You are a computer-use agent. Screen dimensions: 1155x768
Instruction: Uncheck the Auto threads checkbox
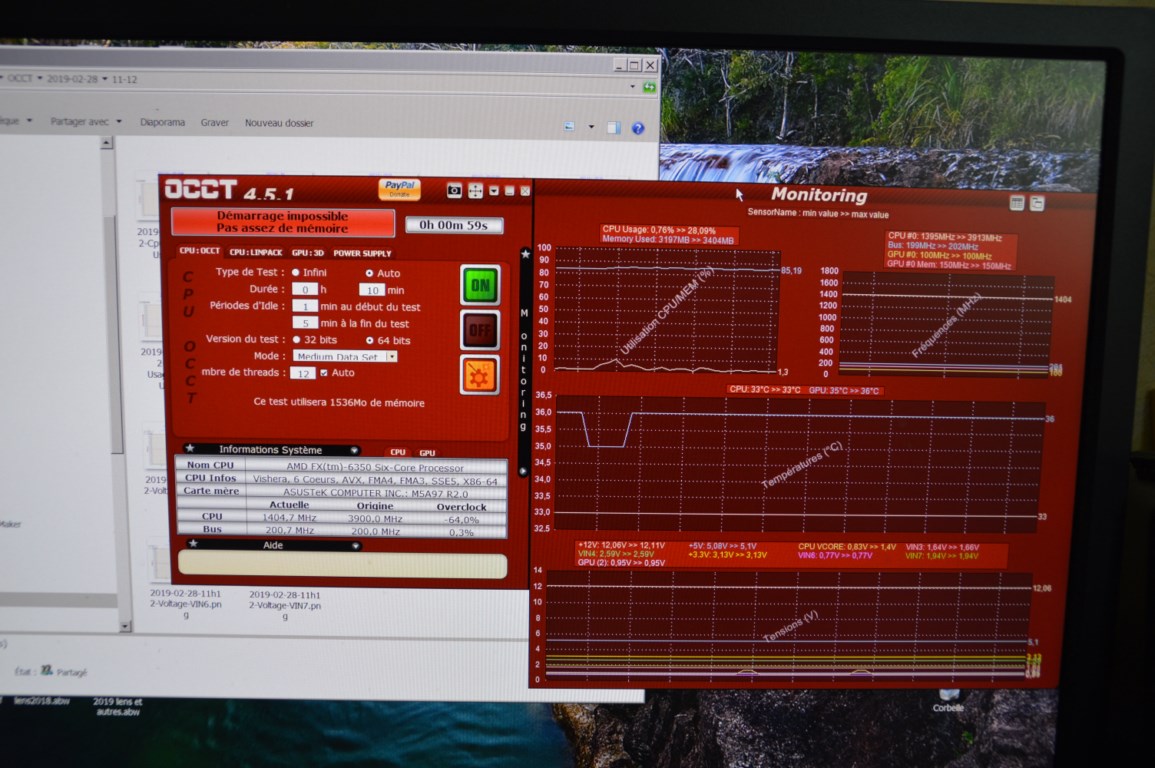[323, 373]
